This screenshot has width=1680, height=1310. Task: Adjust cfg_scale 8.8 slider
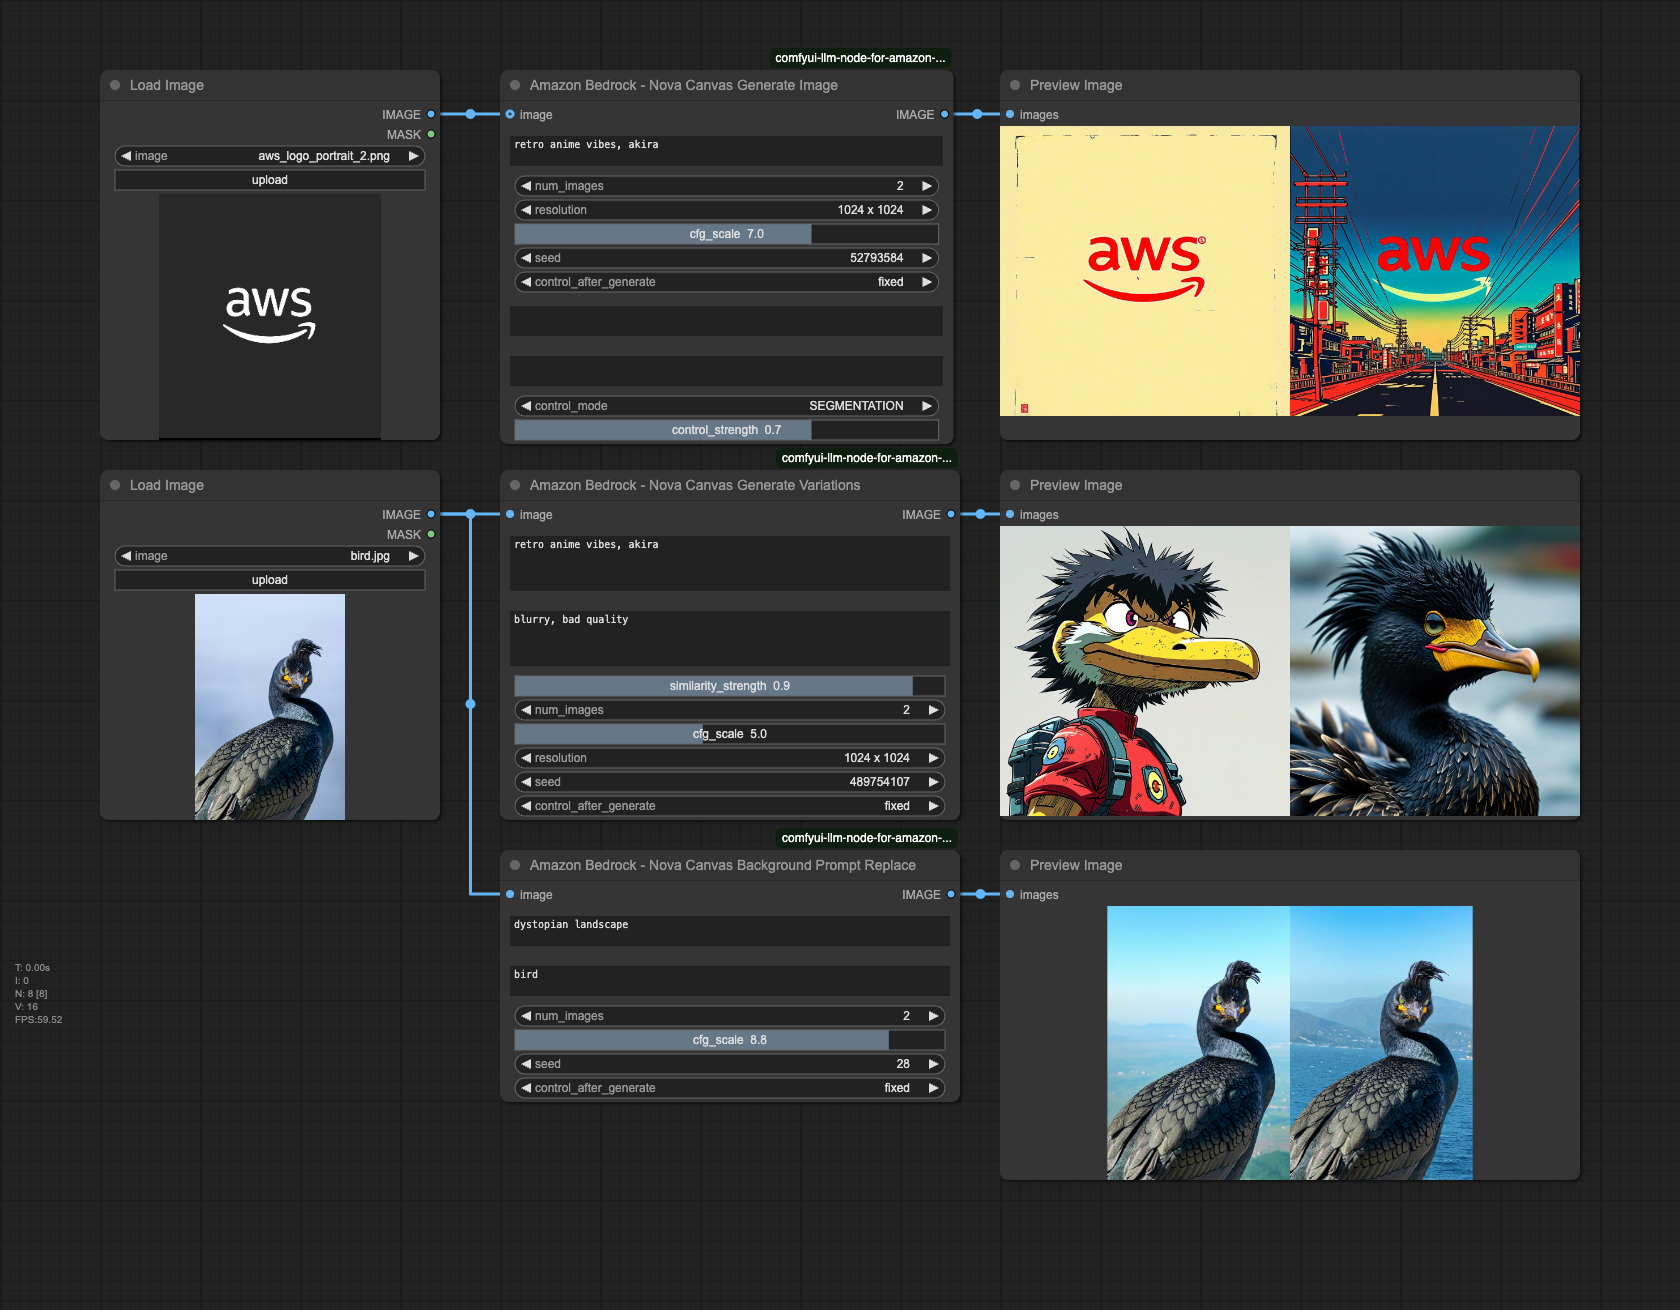tap(730, 1040)
